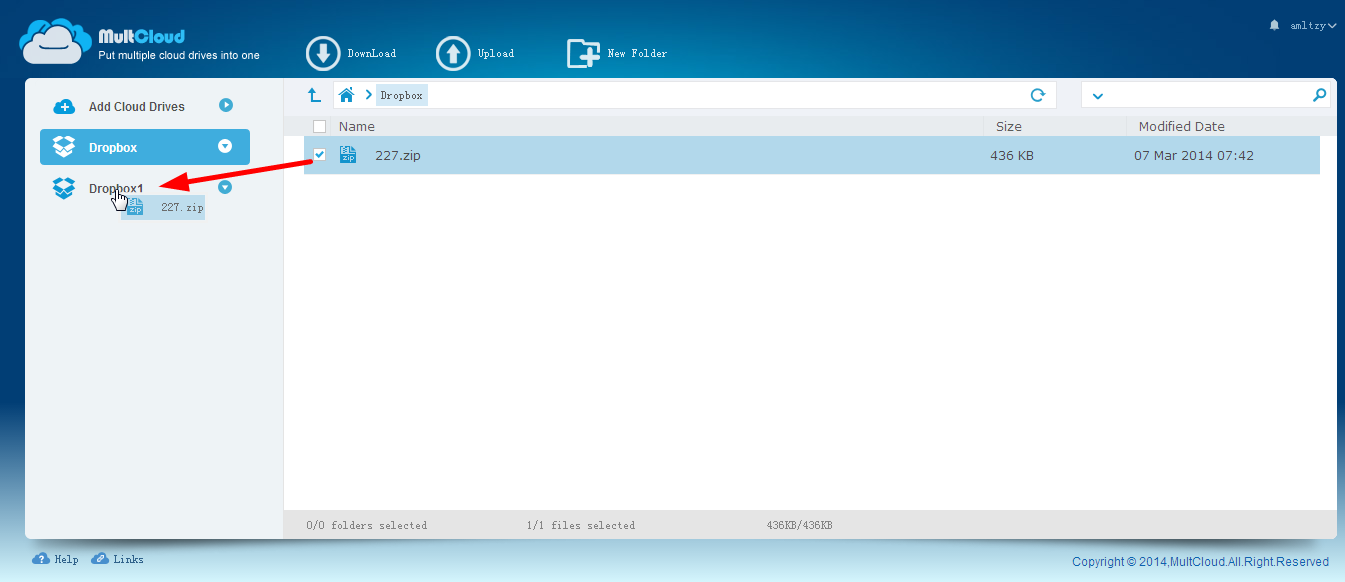Go to the home root icon
The image size is (1345, 582).
(x=347, y=95)
